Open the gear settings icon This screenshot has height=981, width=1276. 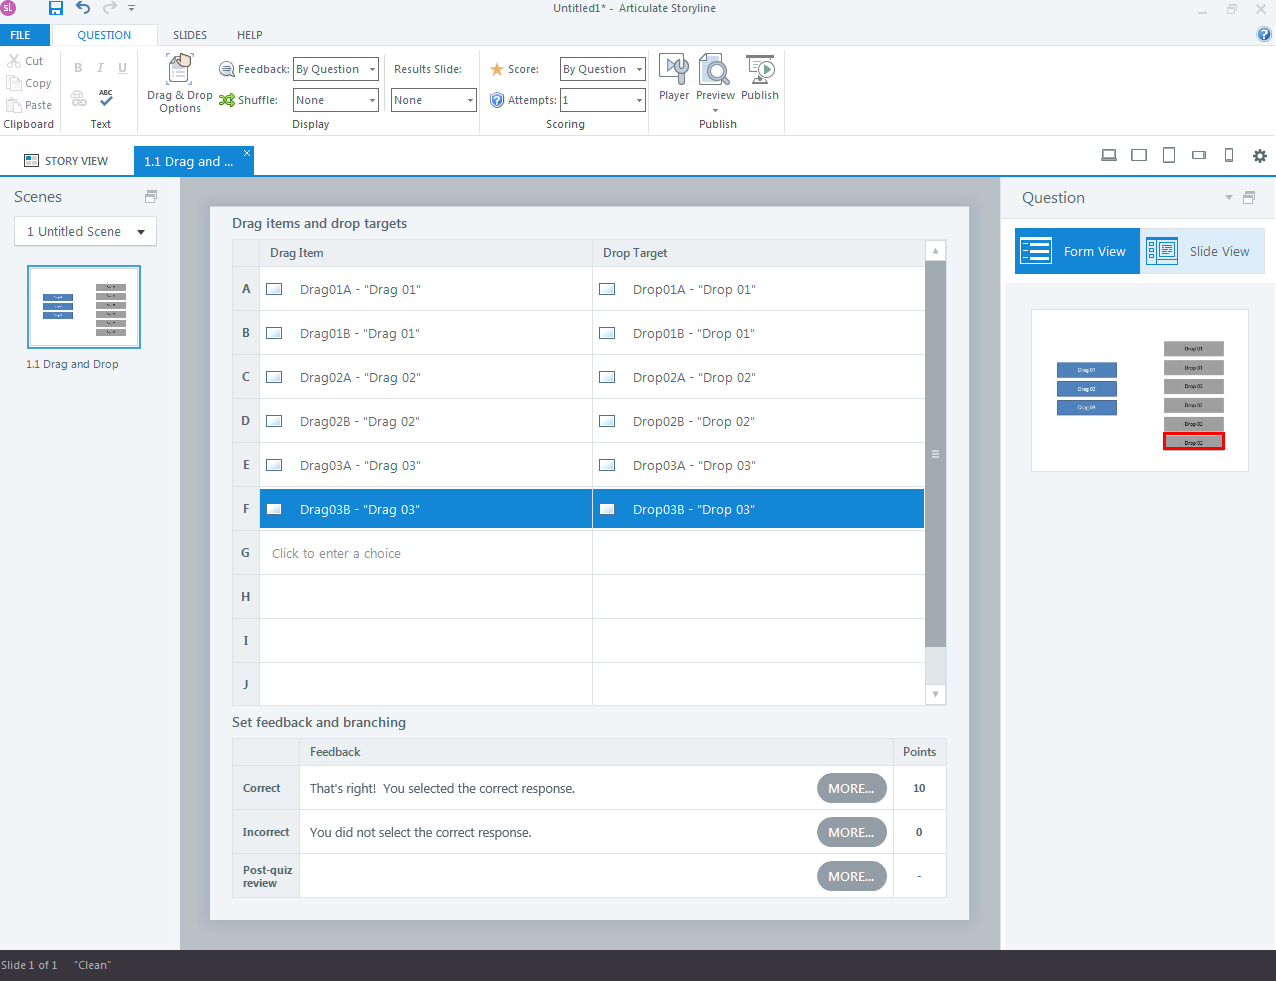1259,156
